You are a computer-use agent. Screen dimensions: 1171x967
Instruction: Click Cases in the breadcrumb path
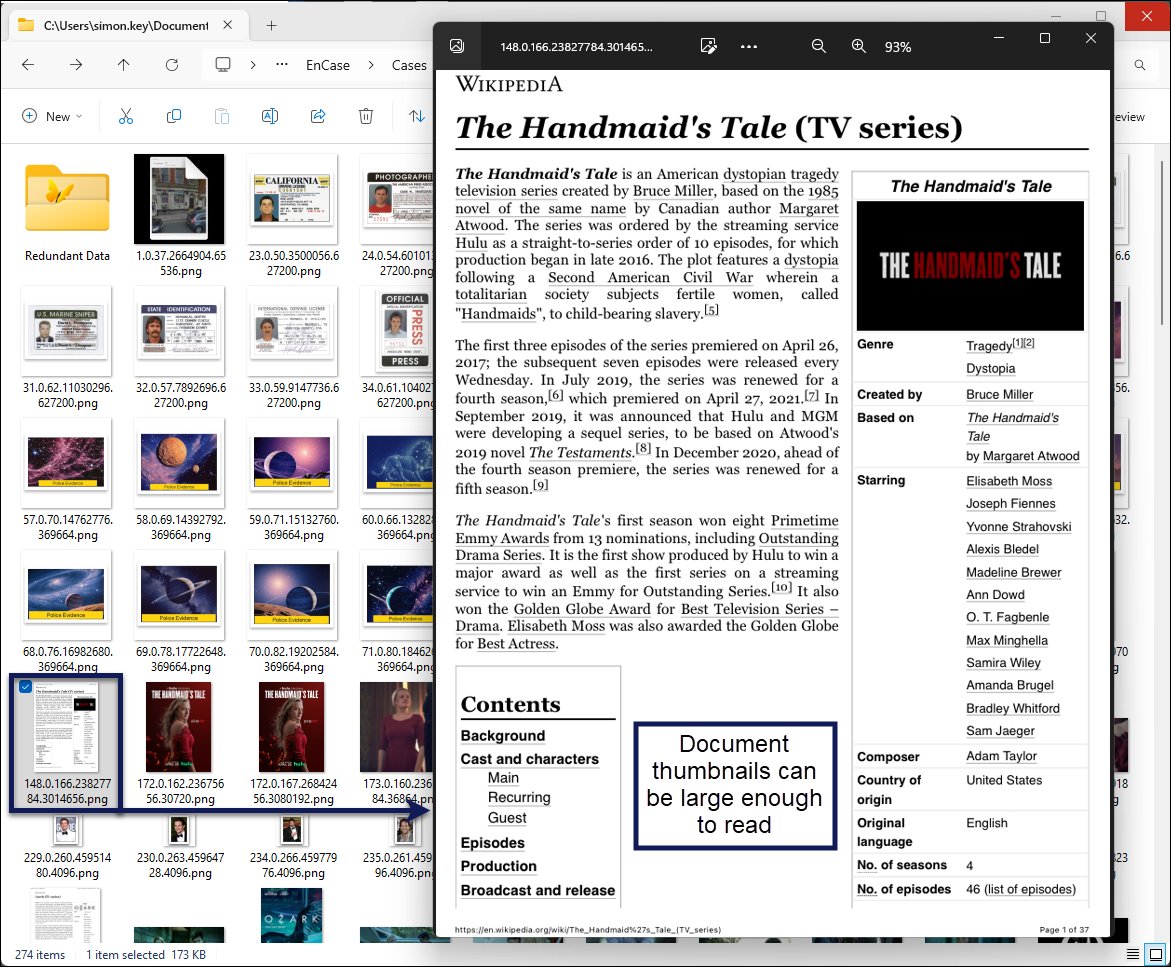[409, 65]
